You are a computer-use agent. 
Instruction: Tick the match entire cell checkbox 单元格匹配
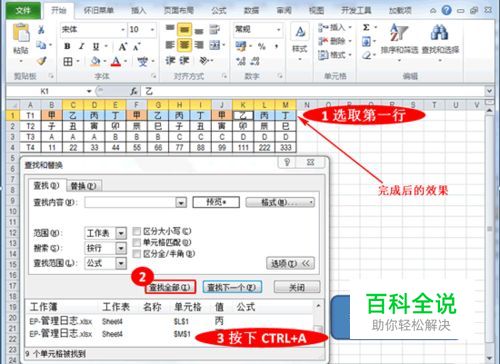pyautogui.click(x=137, y=242)
